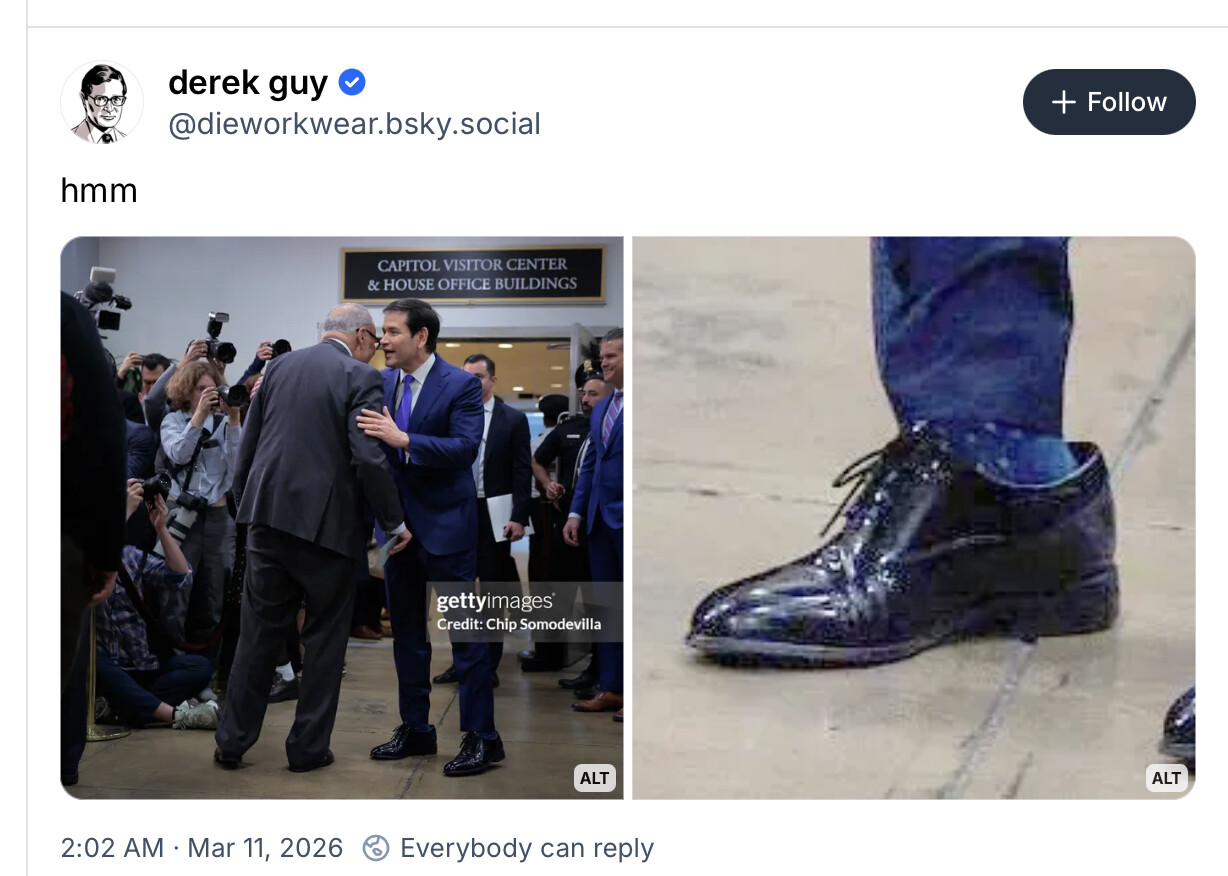
Task: Click the plus icon in the Follow button
Action: pyautogui.click(x=1064, y=102)
